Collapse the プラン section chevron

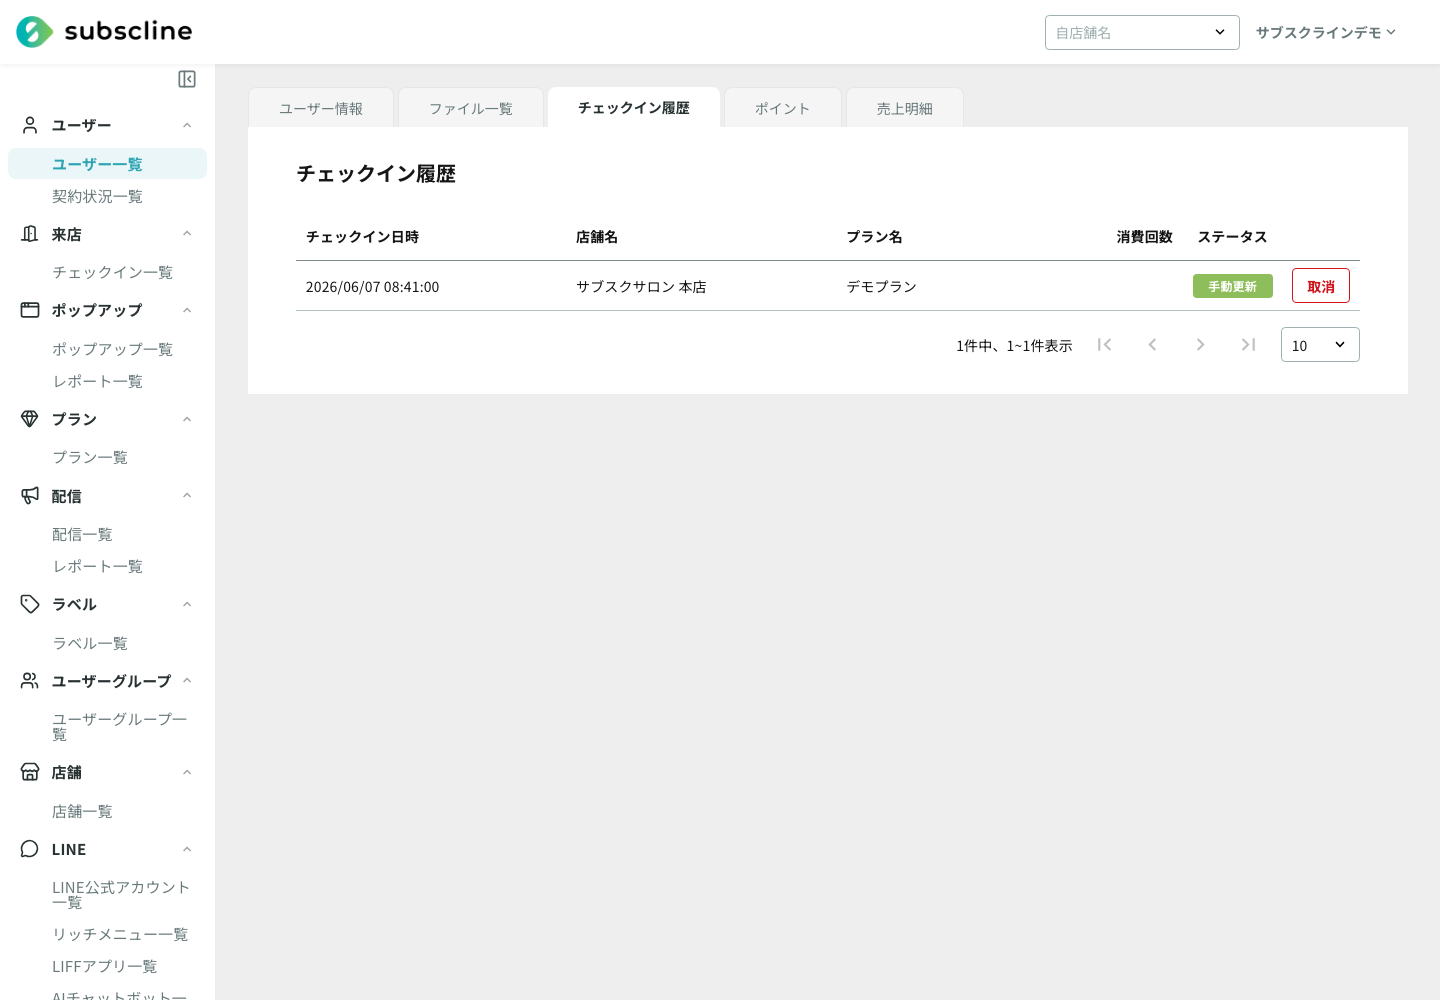point(187,419)
